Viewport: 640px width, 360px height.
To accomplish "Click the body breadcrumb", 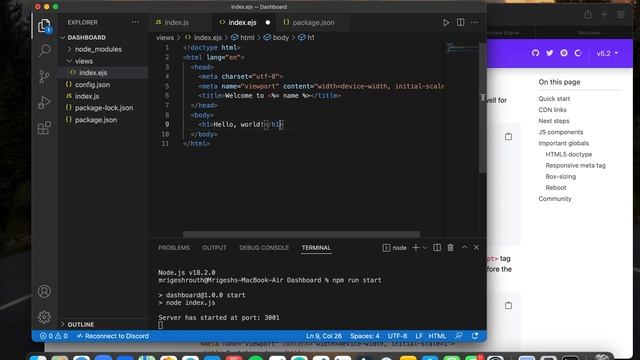I will click(x=276, y=38).
